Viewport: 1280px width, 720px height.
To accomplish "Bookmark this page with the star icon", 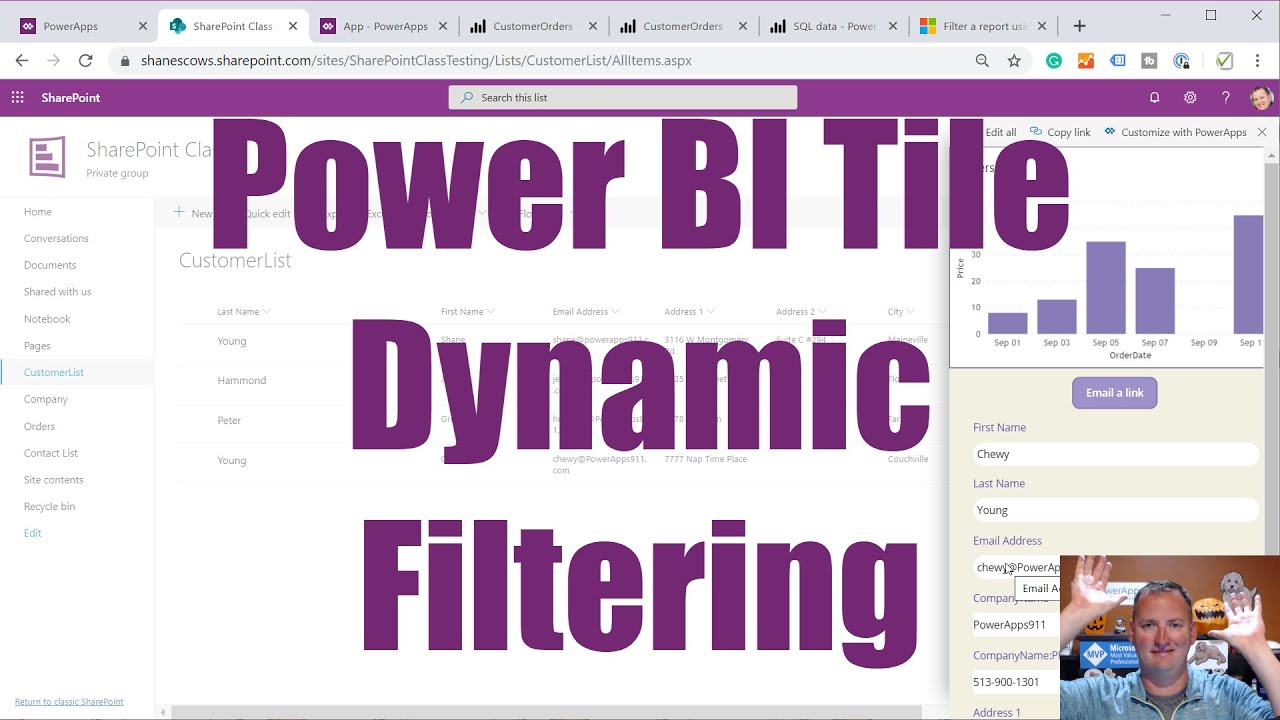I will click(1014, 61).
